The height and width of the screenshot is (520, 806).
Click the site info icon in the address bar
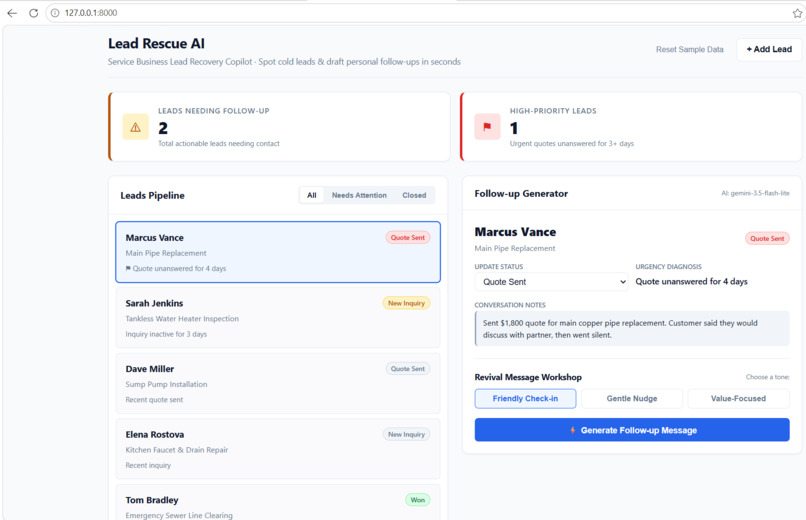click(x=55, y=13)
